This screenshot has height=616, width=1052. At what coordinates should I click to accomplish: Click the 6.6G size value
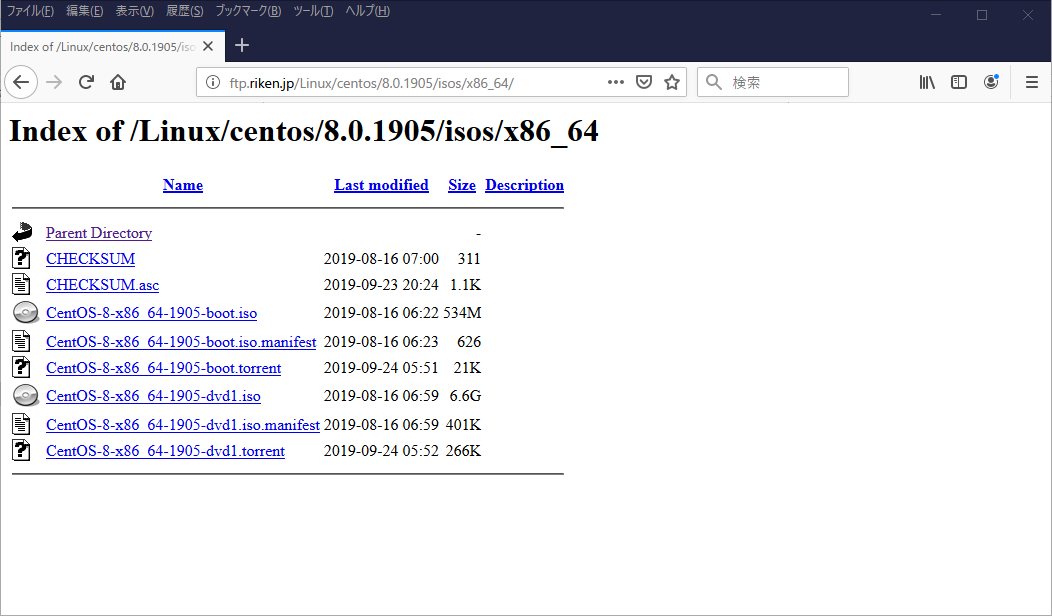point(465,396)
